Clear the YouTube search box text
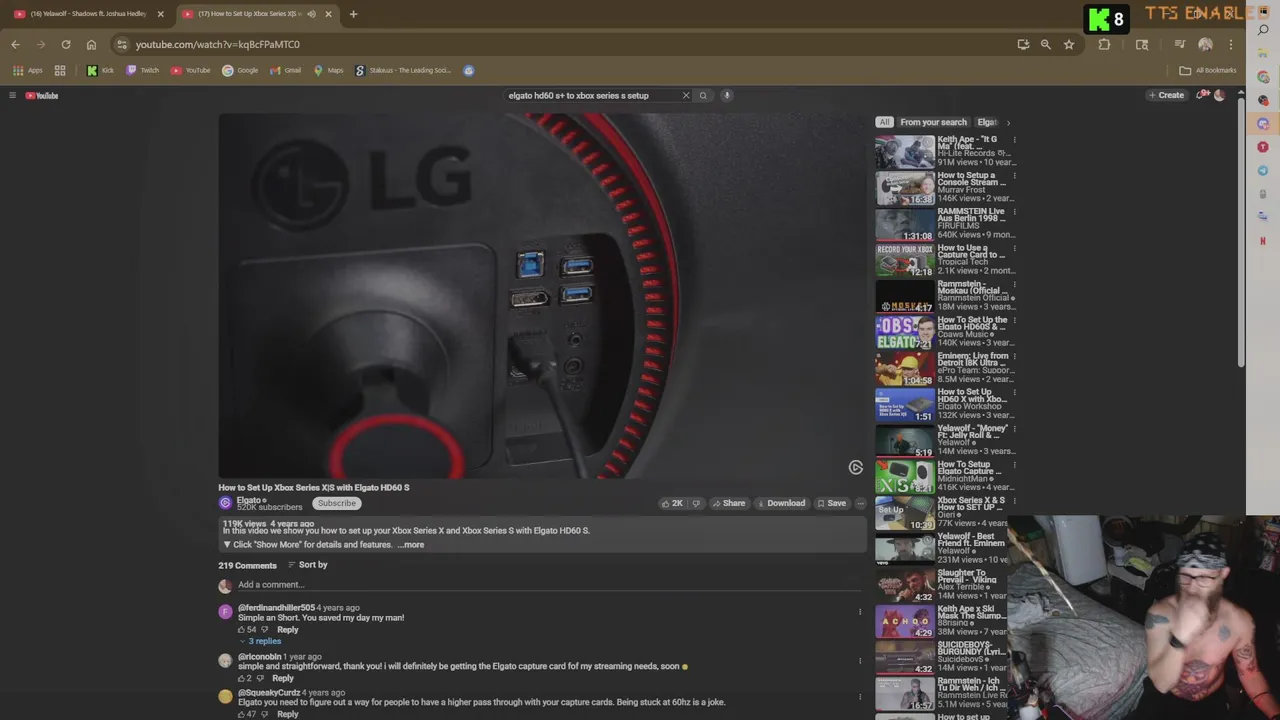The width and height of the screenshot is (1280, 720). (x=686, y=96)
